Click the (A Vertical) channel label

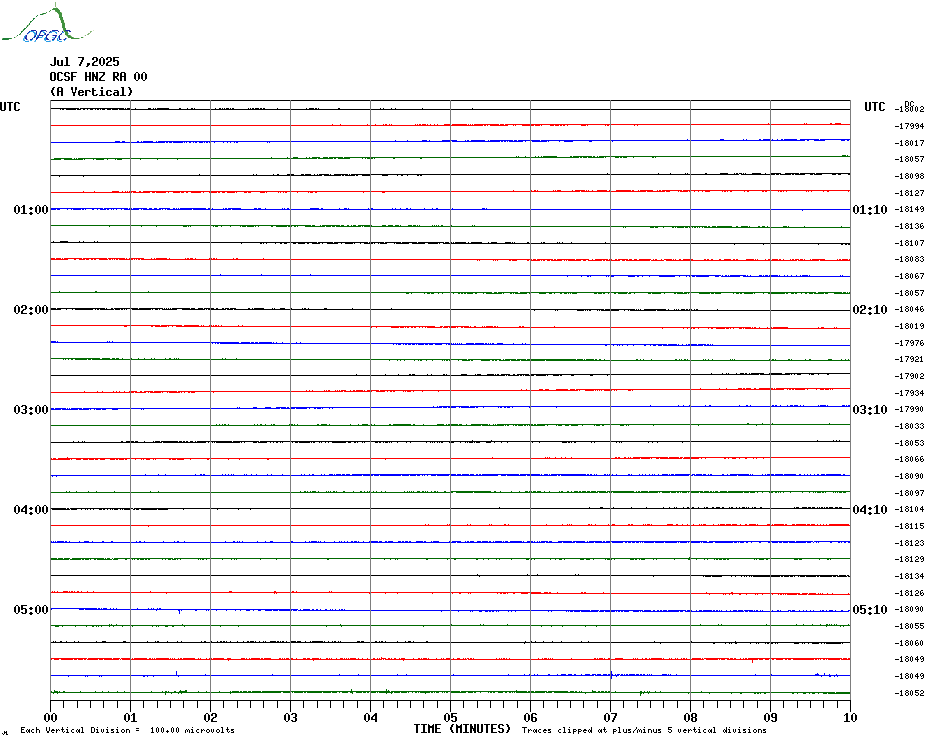click(91, 92)
